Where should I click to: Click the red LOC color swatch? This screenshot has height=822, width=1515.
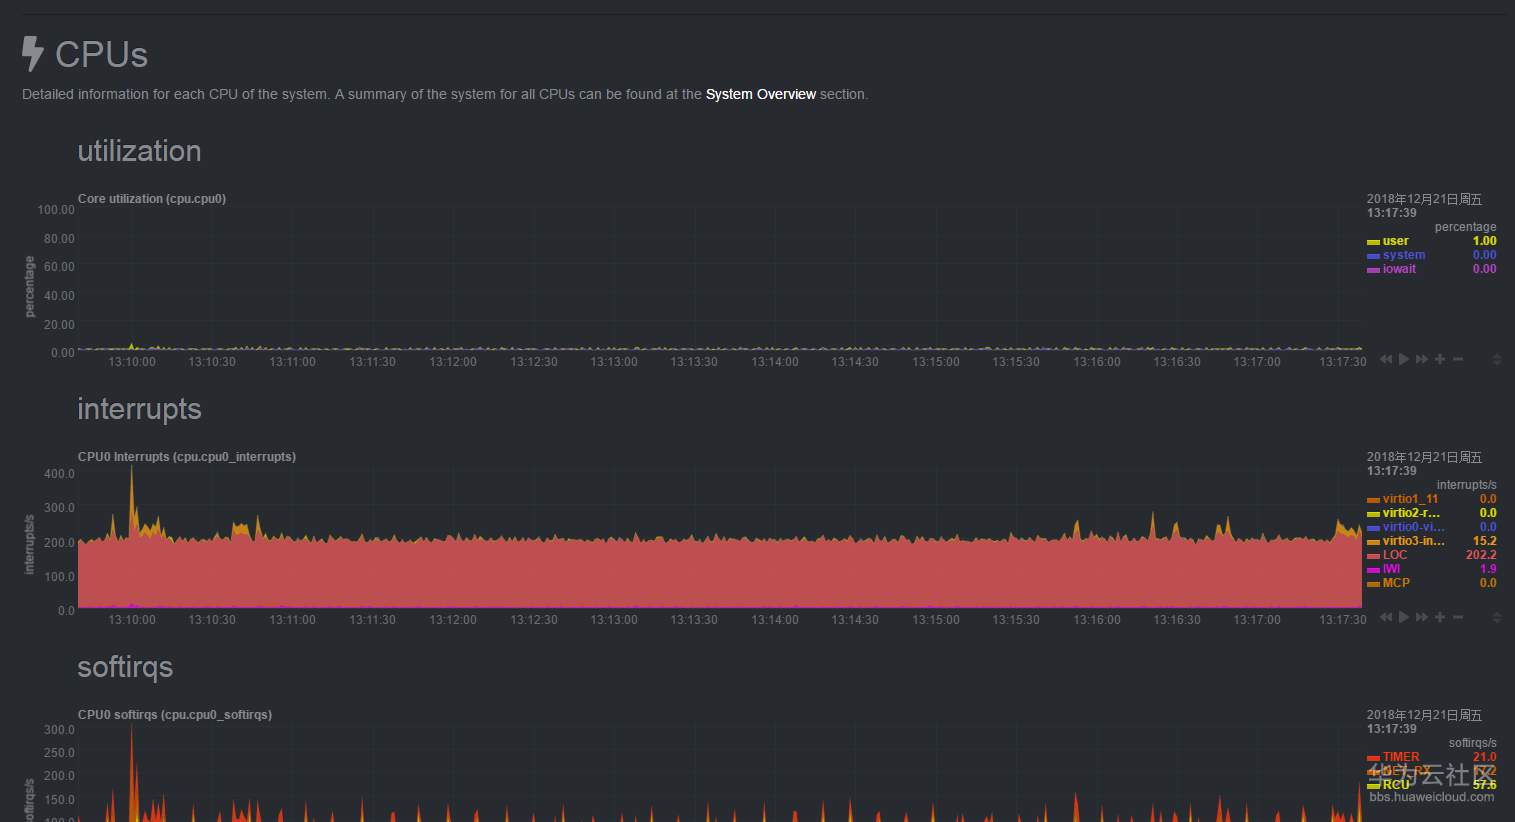coord(1373,556)
